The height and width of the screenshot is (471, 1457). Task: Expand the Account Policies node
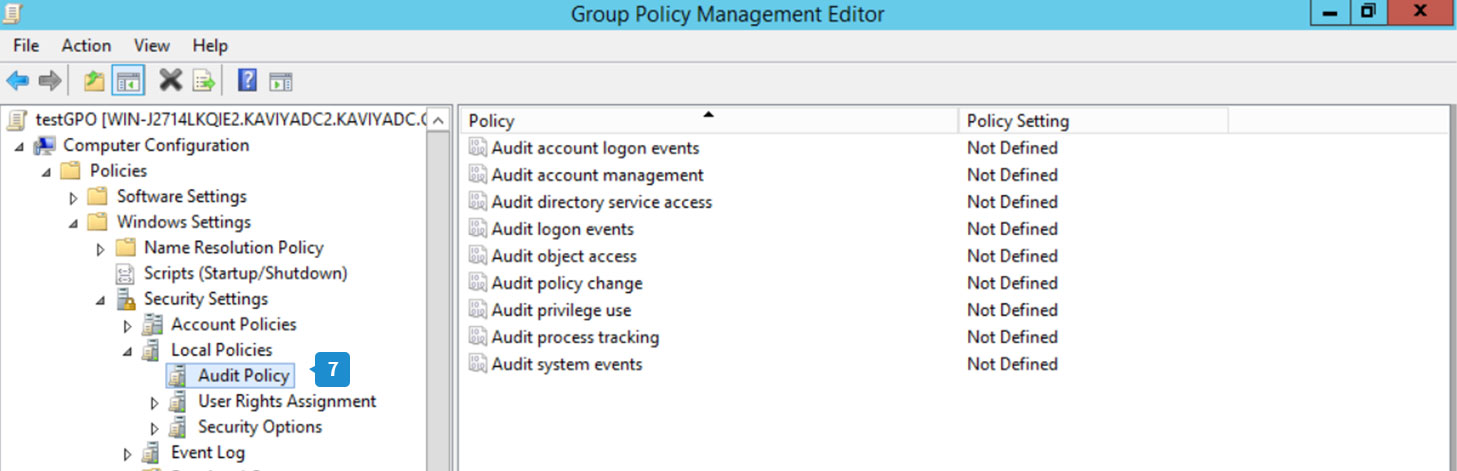[127, 325]
